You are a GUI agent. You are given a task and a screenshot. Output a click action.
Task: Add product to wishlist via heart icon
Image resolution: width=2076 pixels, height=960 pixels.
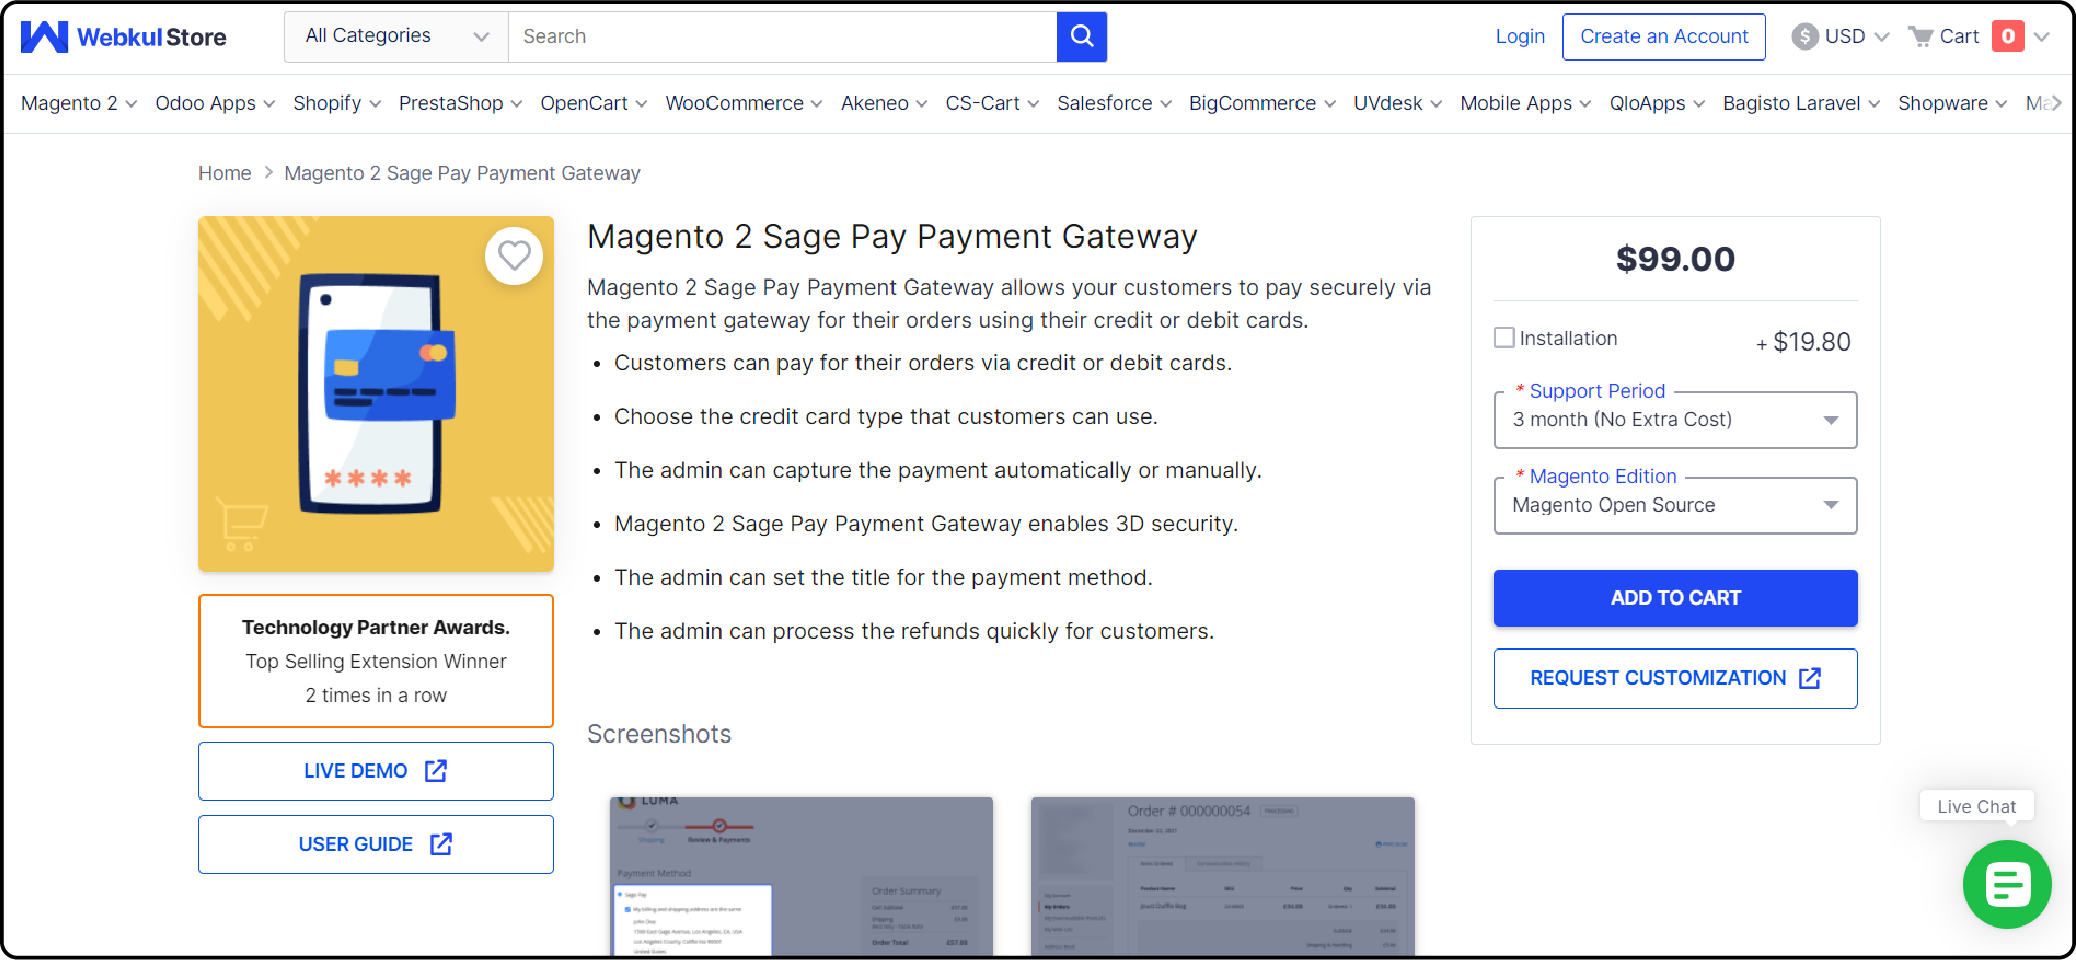tap(514, 256)
